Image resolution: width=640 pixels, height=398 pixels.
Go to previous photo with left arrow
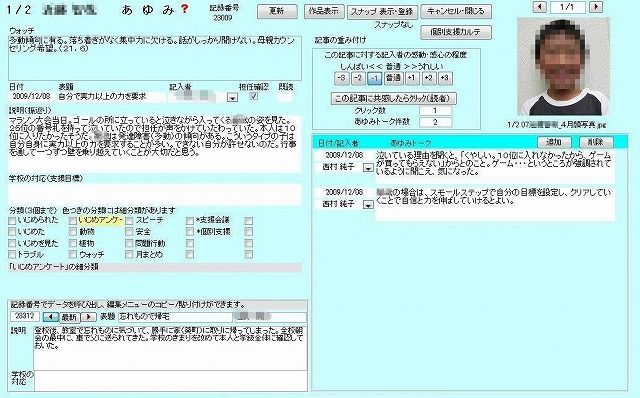pos(540,7)
